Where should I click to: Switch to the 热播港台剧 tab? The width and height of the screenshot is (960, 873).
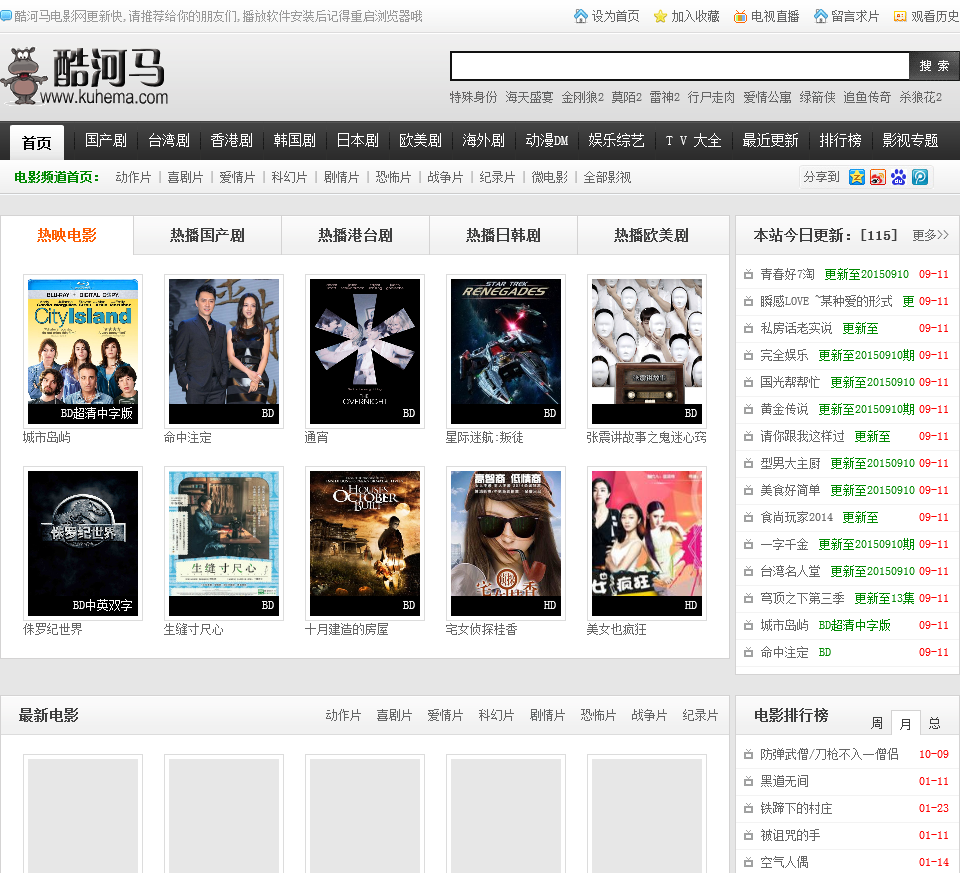356,235
